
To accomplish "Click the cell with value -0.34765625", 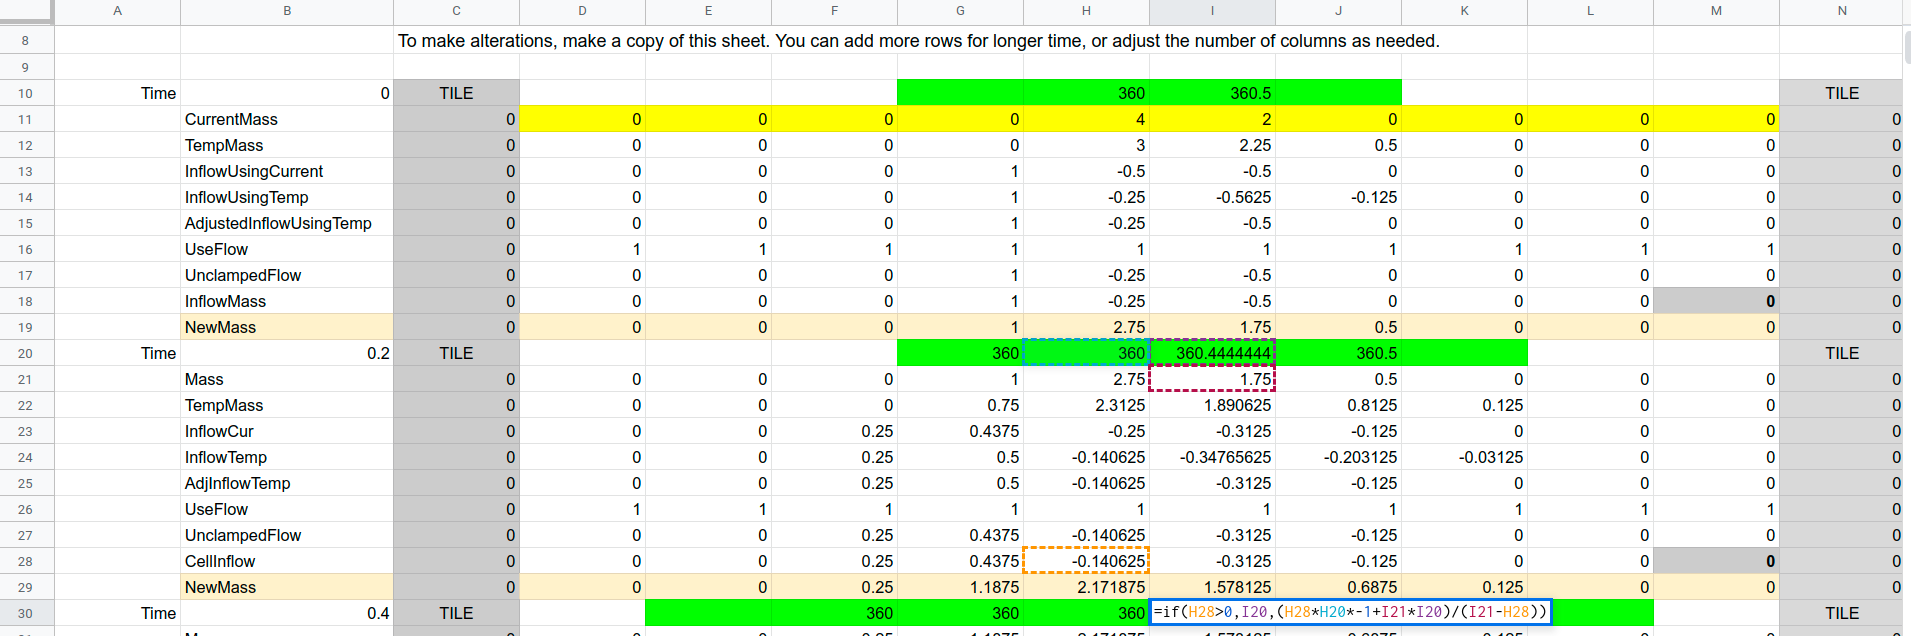I will (1212, 457).
